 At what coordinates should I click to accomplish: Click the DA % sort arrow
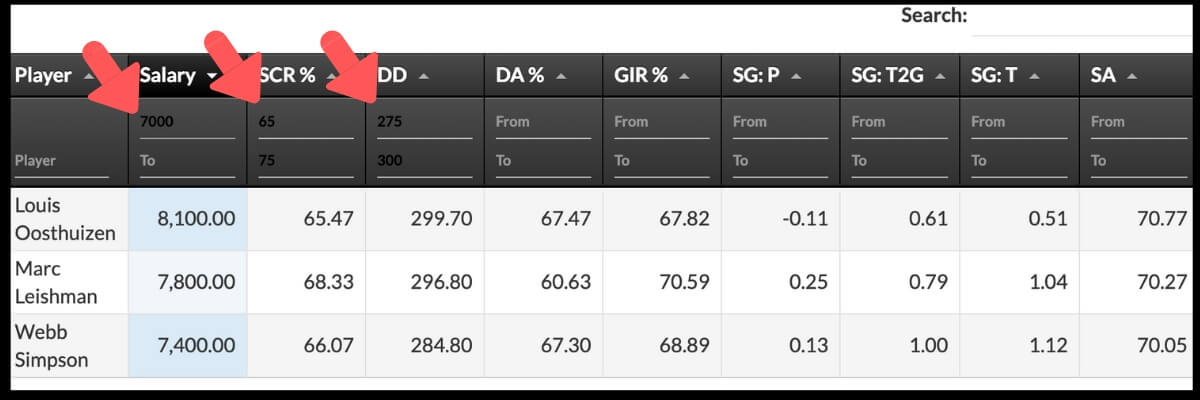[x=562, y=76]
